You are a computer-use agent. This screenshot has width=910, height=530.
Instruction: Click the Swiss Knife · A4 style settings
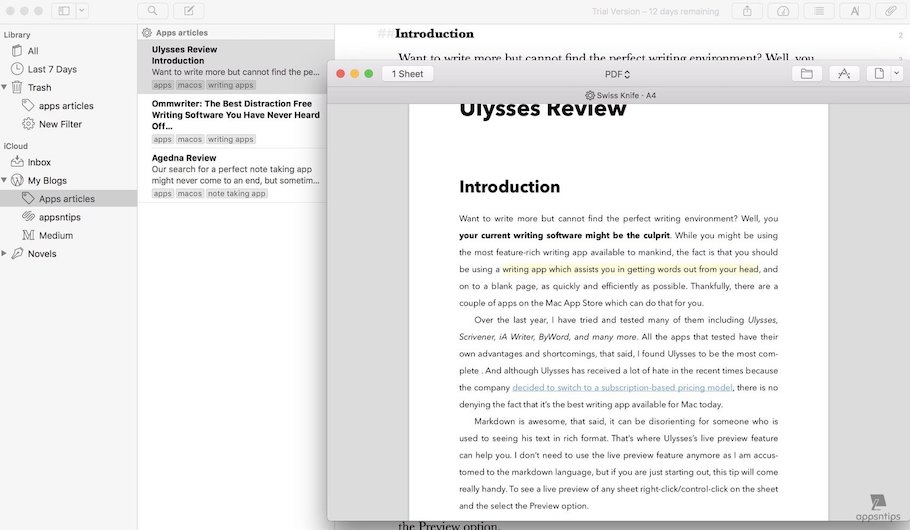pyautogui.click(x=620, y=96)
